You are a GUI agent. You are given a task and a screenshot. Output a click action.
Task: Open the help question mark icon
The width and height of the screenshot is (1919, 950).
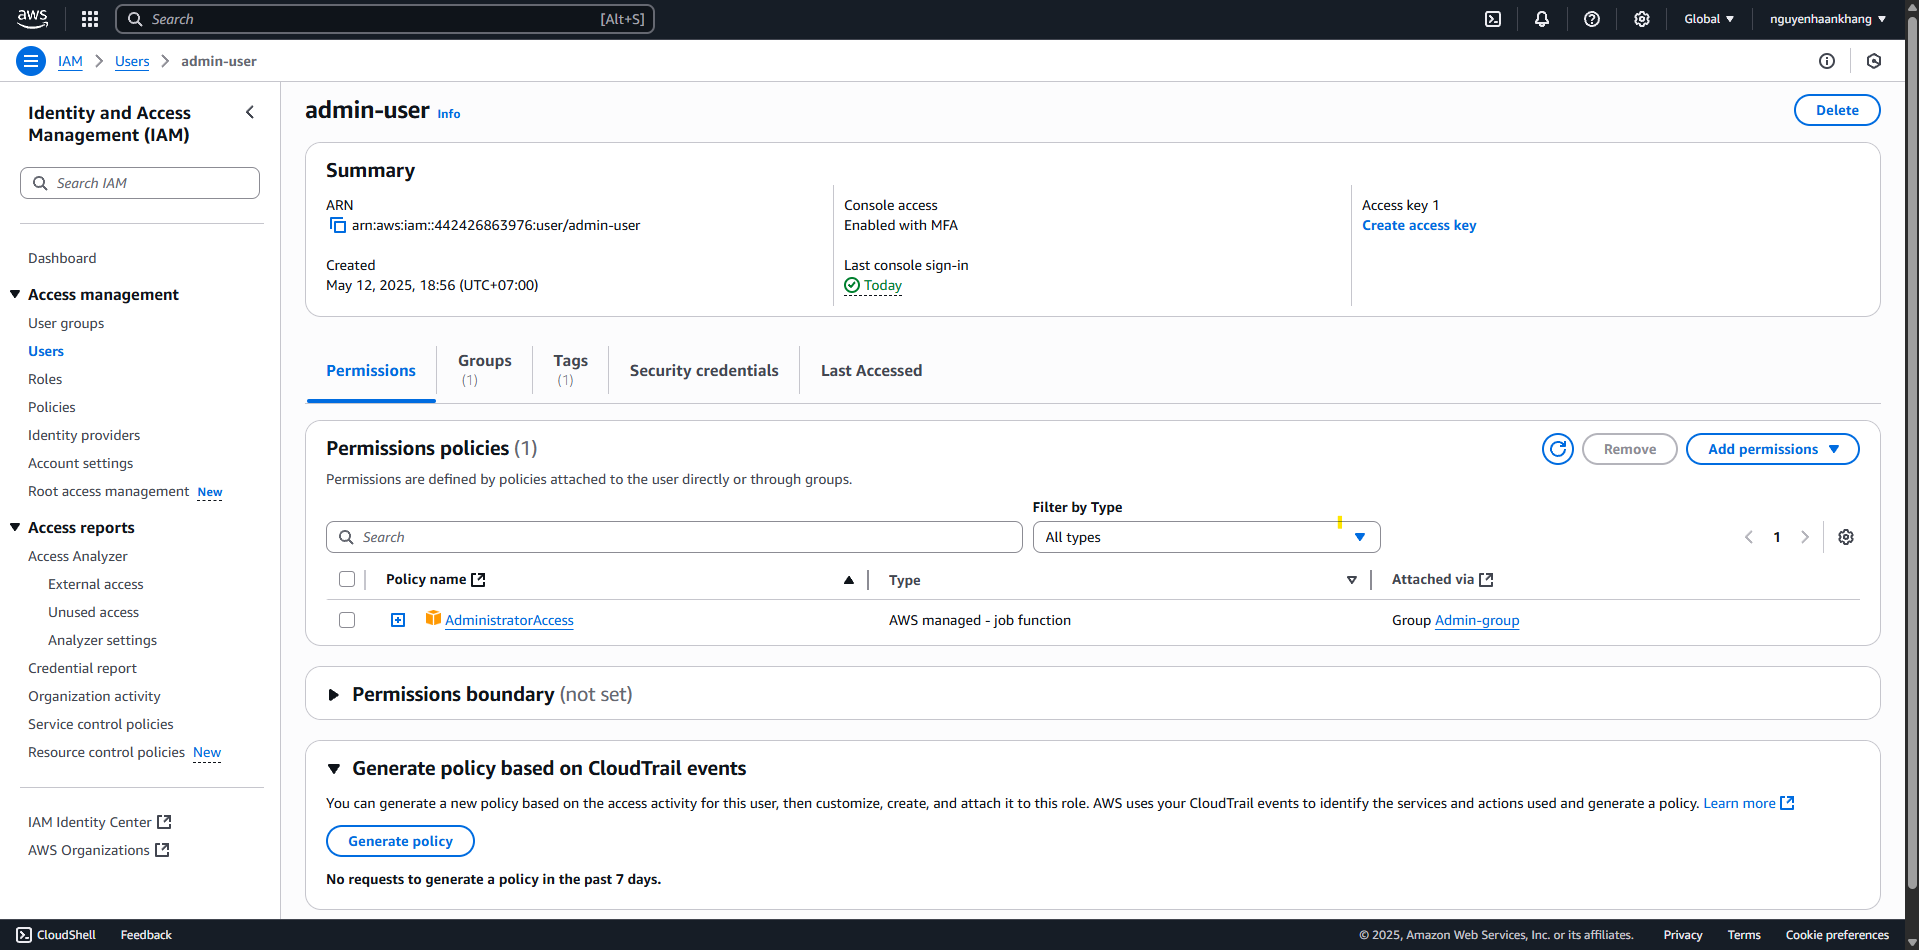[1592, 19]
